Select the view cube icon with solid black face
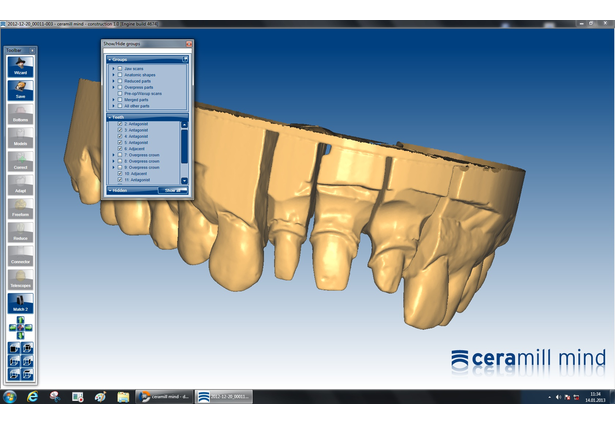This screenshot has height=424, width=615. pos(14,348)
